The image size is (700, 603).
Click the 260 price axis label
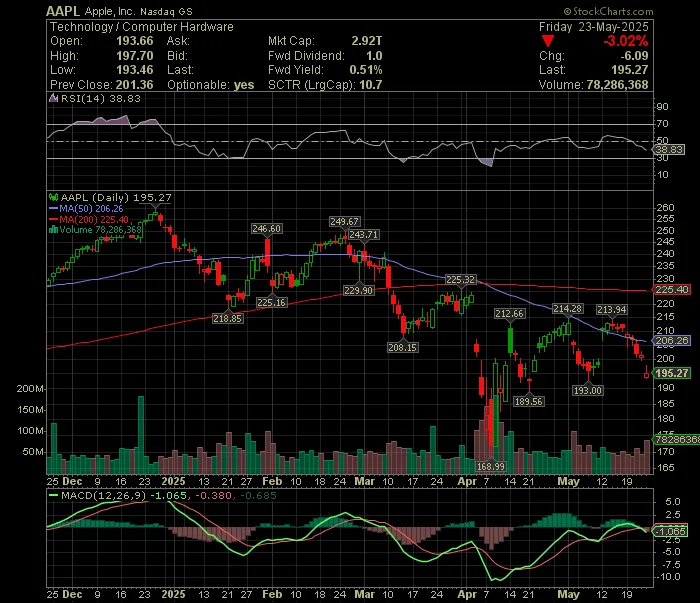[x=665, y=208]
